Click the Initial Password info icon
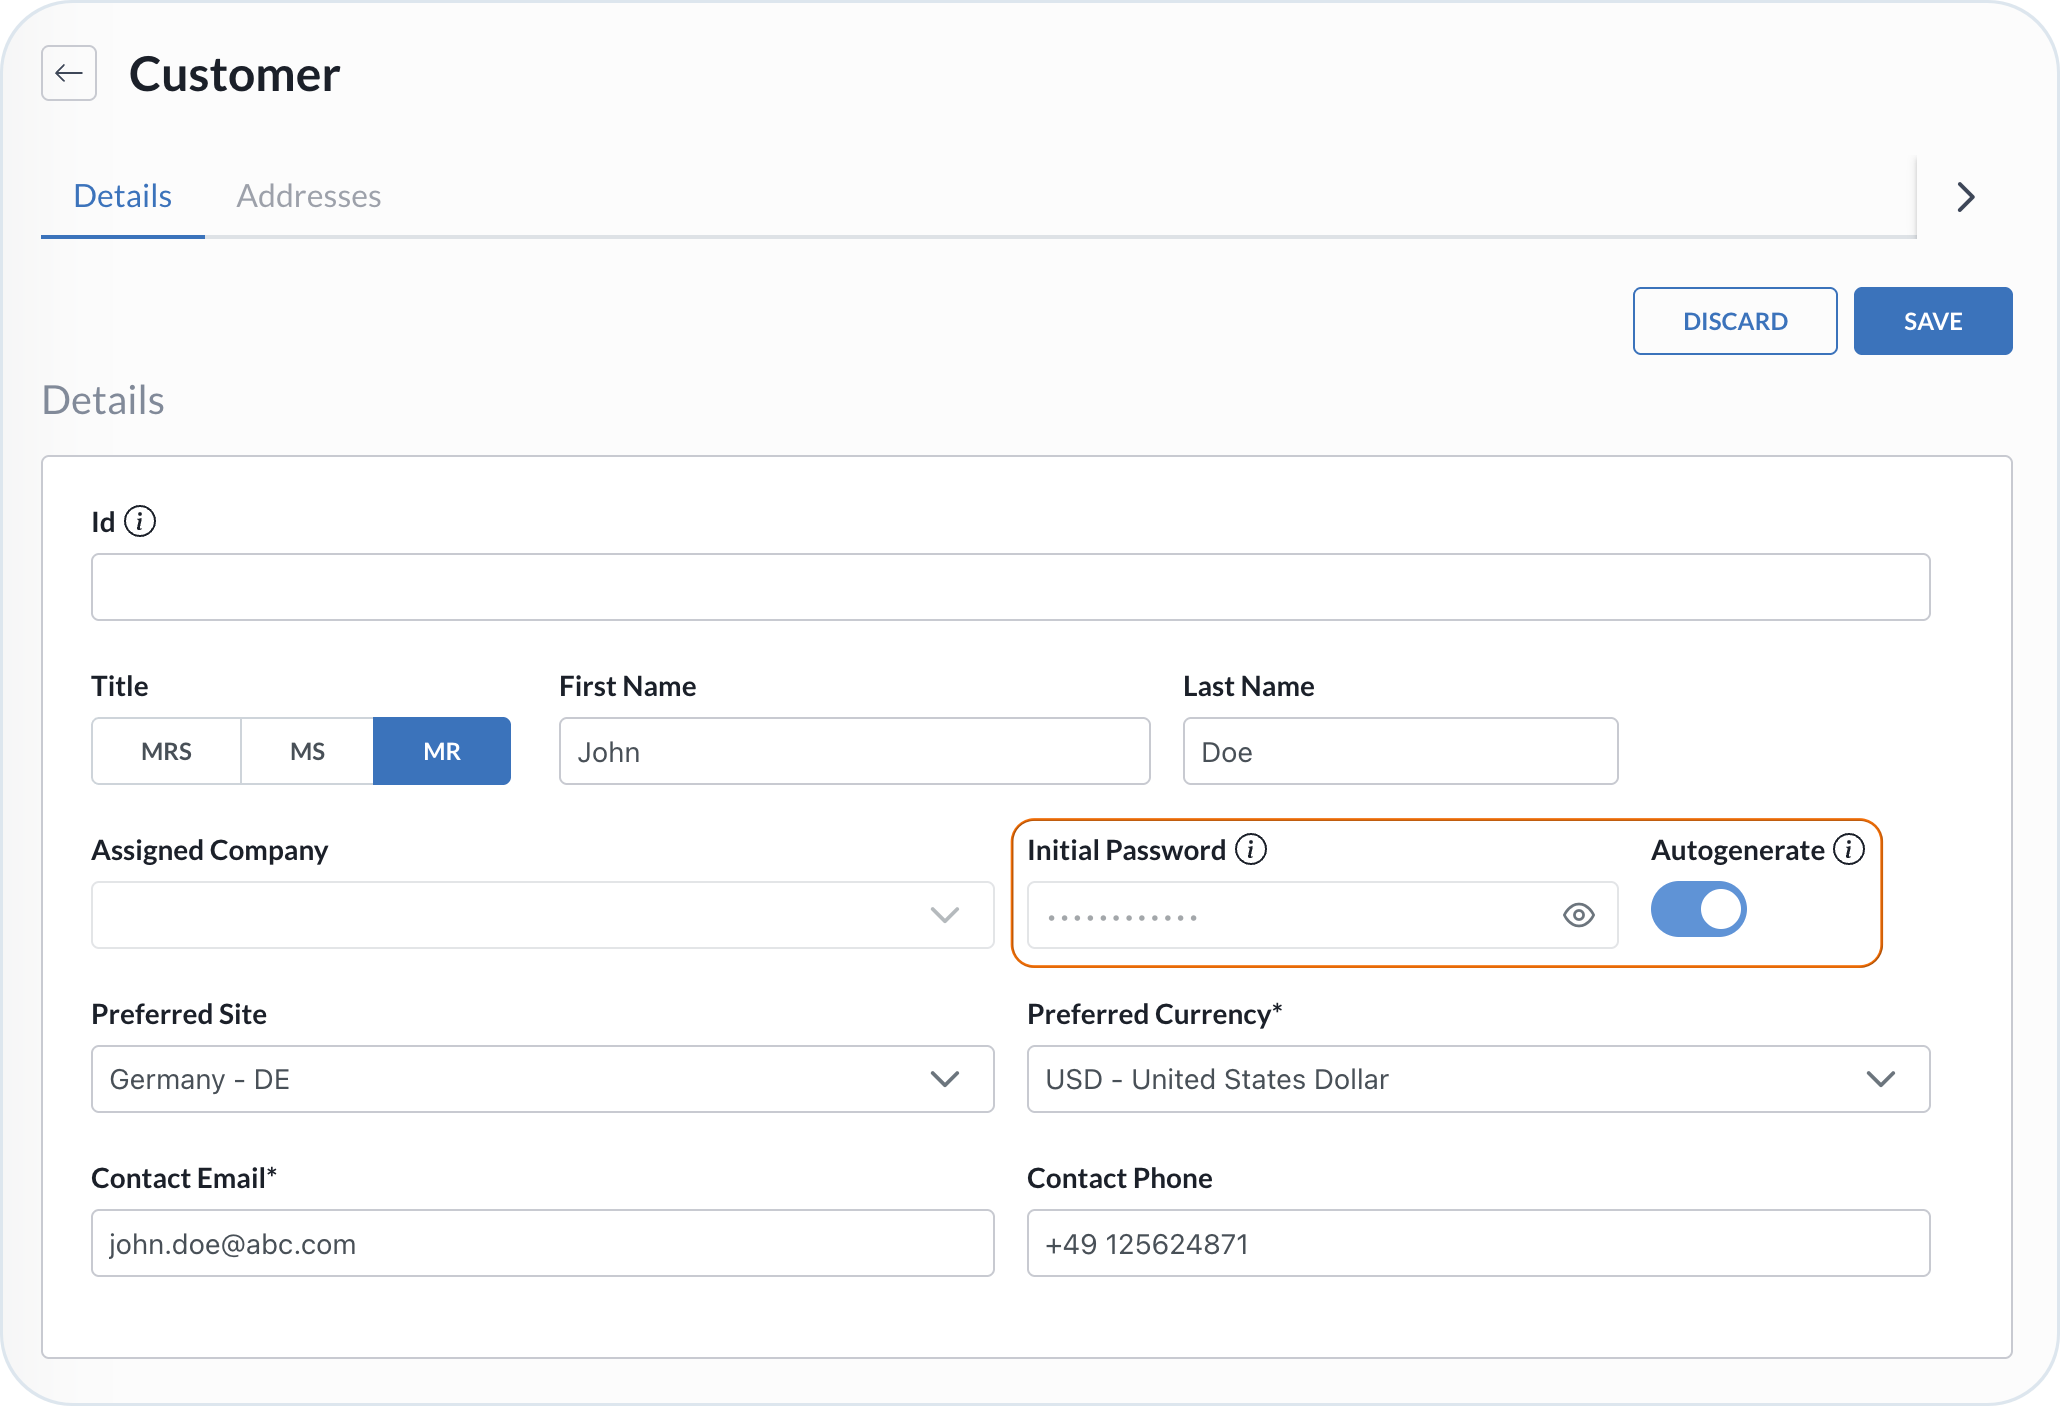Viewport: 2060px width, 1406px height. coord(1250,849)
